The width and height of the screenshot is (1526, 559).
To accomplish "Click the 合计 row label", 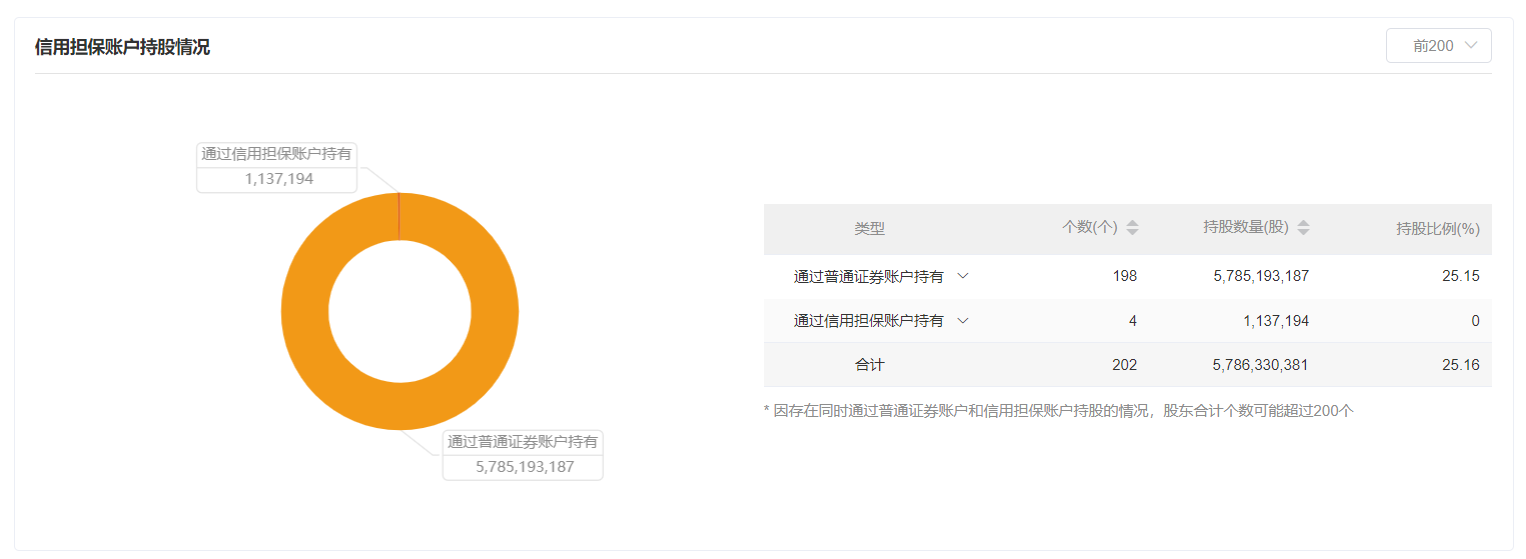I will tap(869, 365).
